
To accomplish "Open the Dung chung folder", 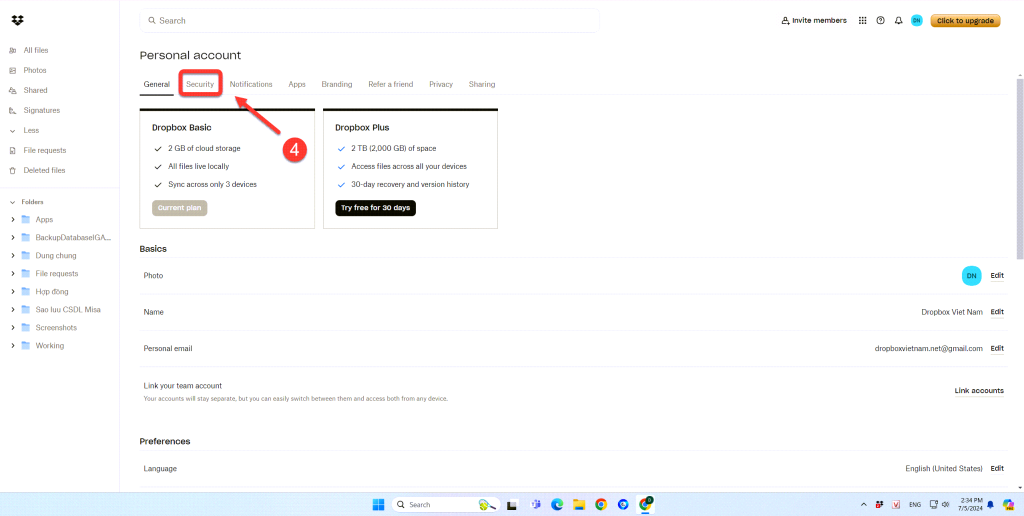I will (x=56, y=255).
